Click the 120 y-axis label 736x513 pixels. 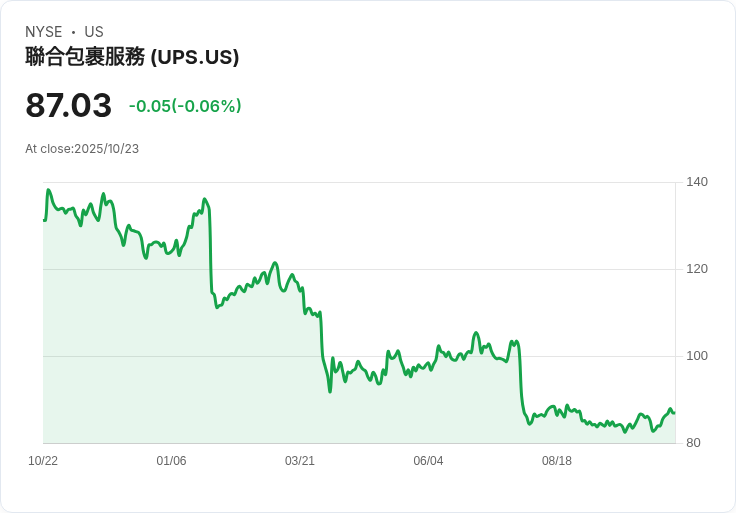(697, 269)
